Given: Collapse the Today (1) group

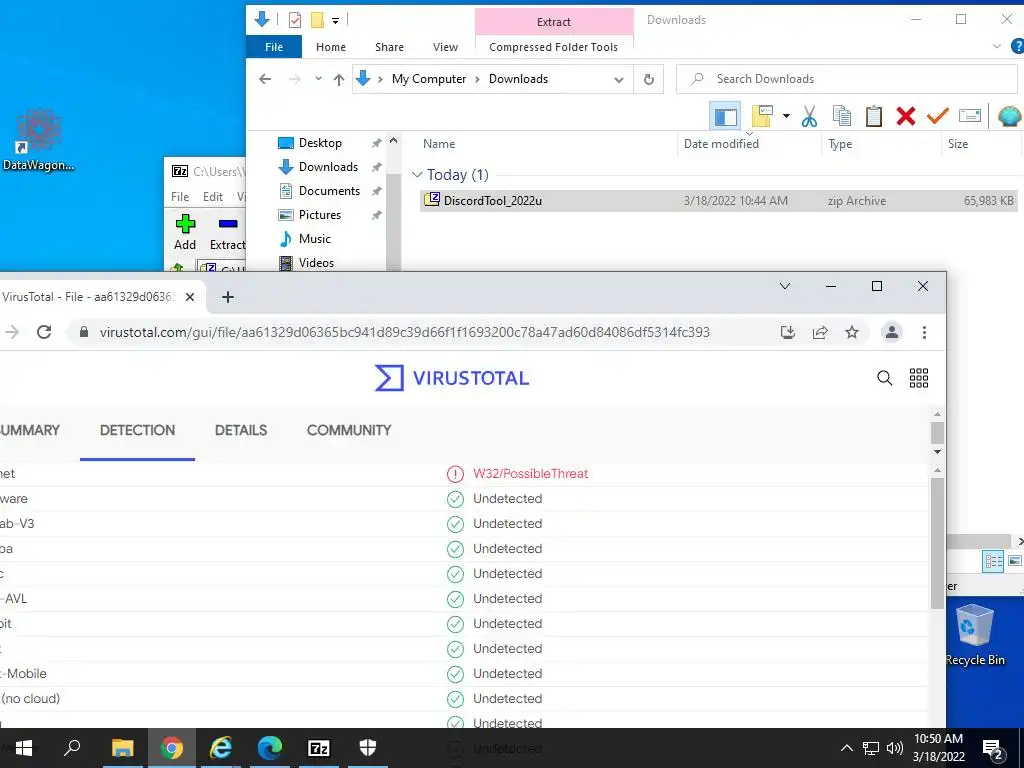Looking at the screenshot, I should pyautogui.click(x=417, y=174).
